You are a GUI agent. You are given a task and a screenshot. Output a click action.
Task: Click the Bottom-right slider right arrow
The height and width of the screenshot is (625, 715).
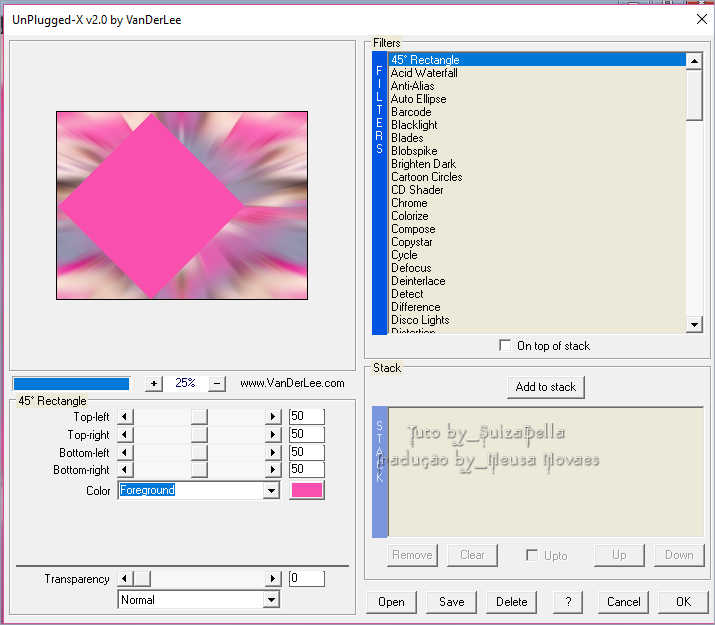[x=273, y=469]
